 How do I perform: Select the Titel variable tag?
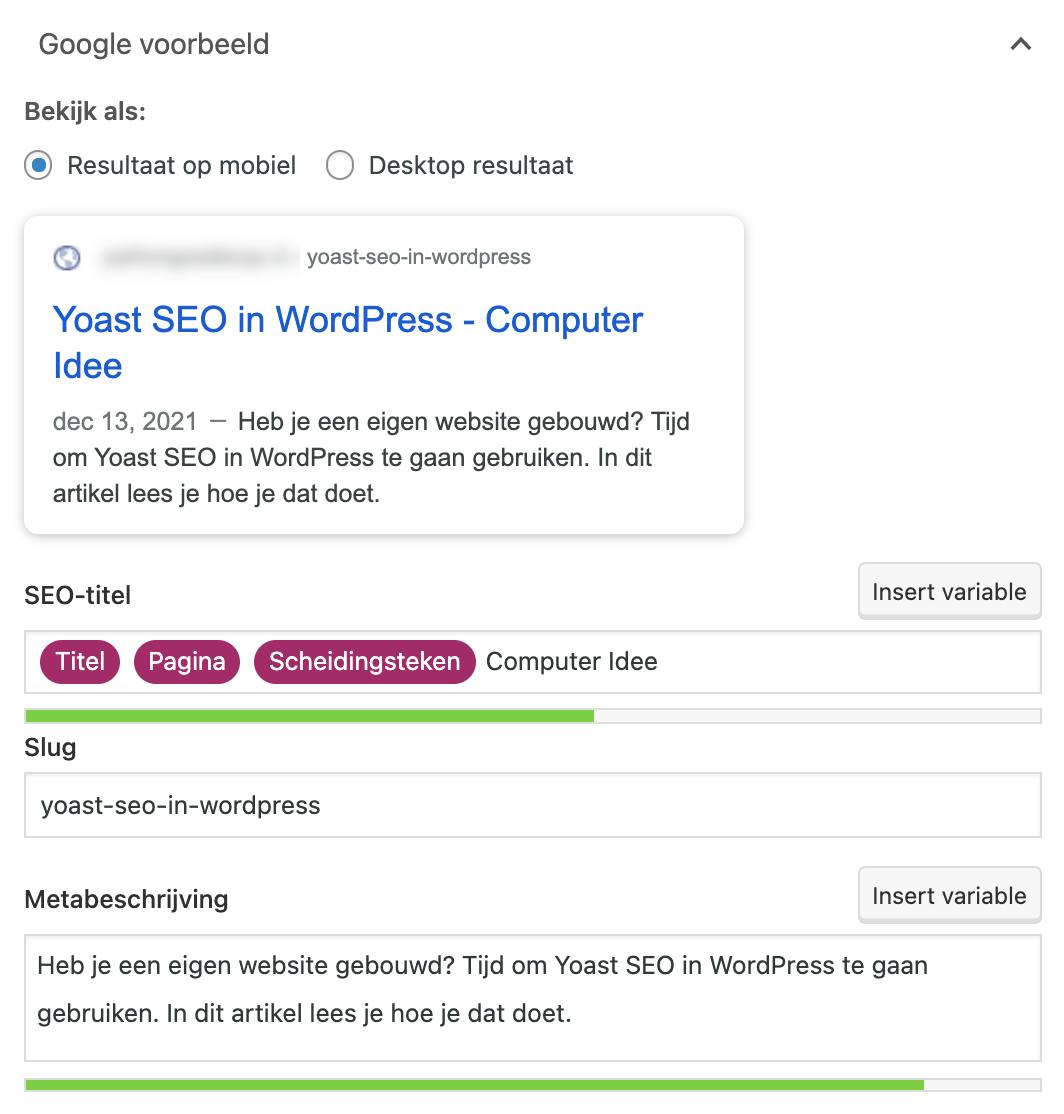80,662
